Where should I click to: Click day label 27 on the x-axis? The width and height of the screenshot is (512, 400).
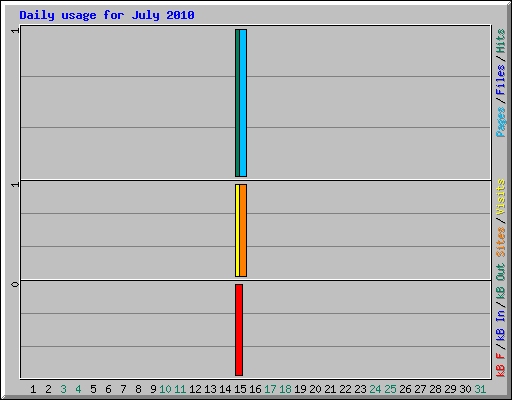(420, 389)
